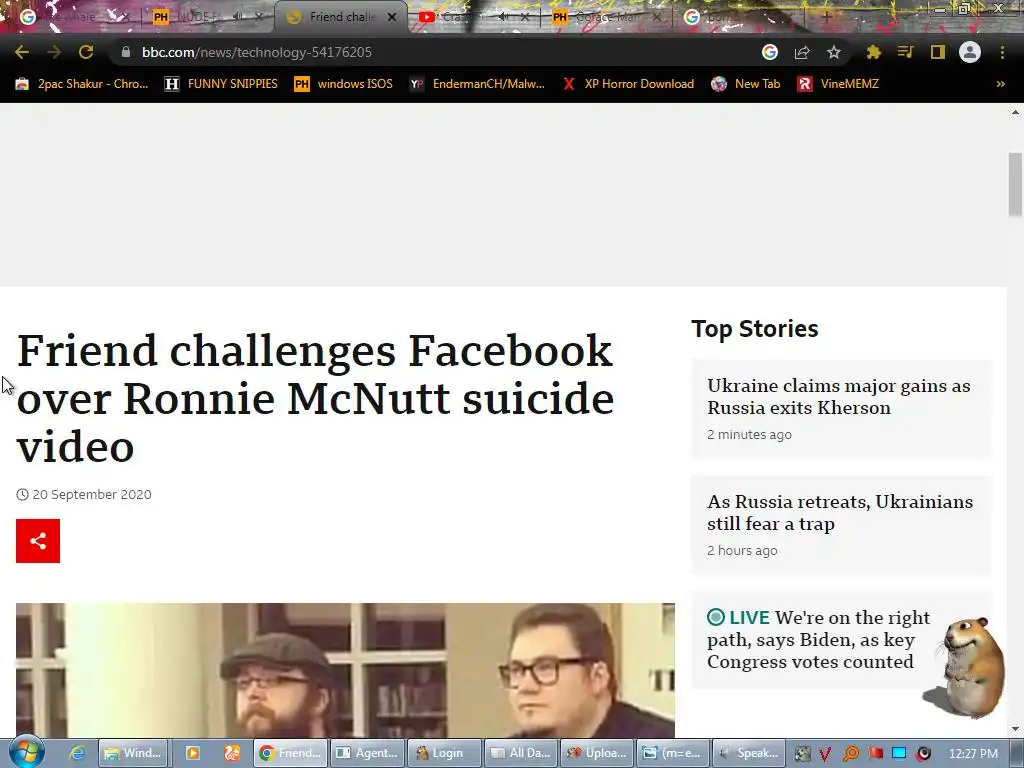Open Chrome's three-dot menu
This screenshot has height=768, width=1024.
pyautogui.click(x=1002, y=52)
